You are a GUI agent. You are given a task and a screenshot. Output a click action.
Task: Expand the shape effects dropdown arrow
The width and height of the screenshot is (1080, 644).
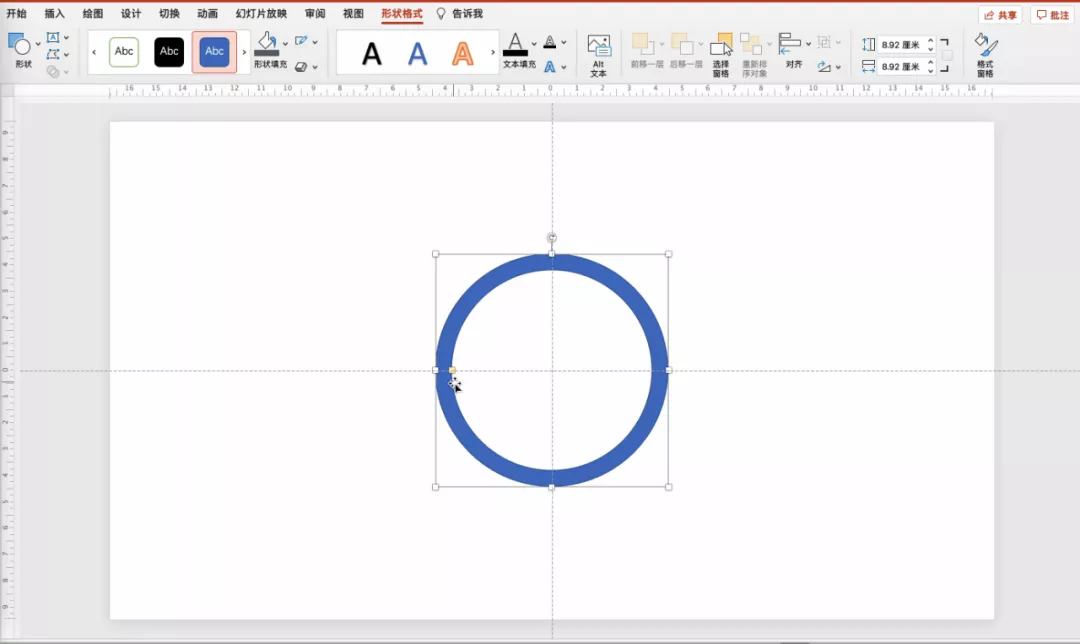tap(315, 67)
